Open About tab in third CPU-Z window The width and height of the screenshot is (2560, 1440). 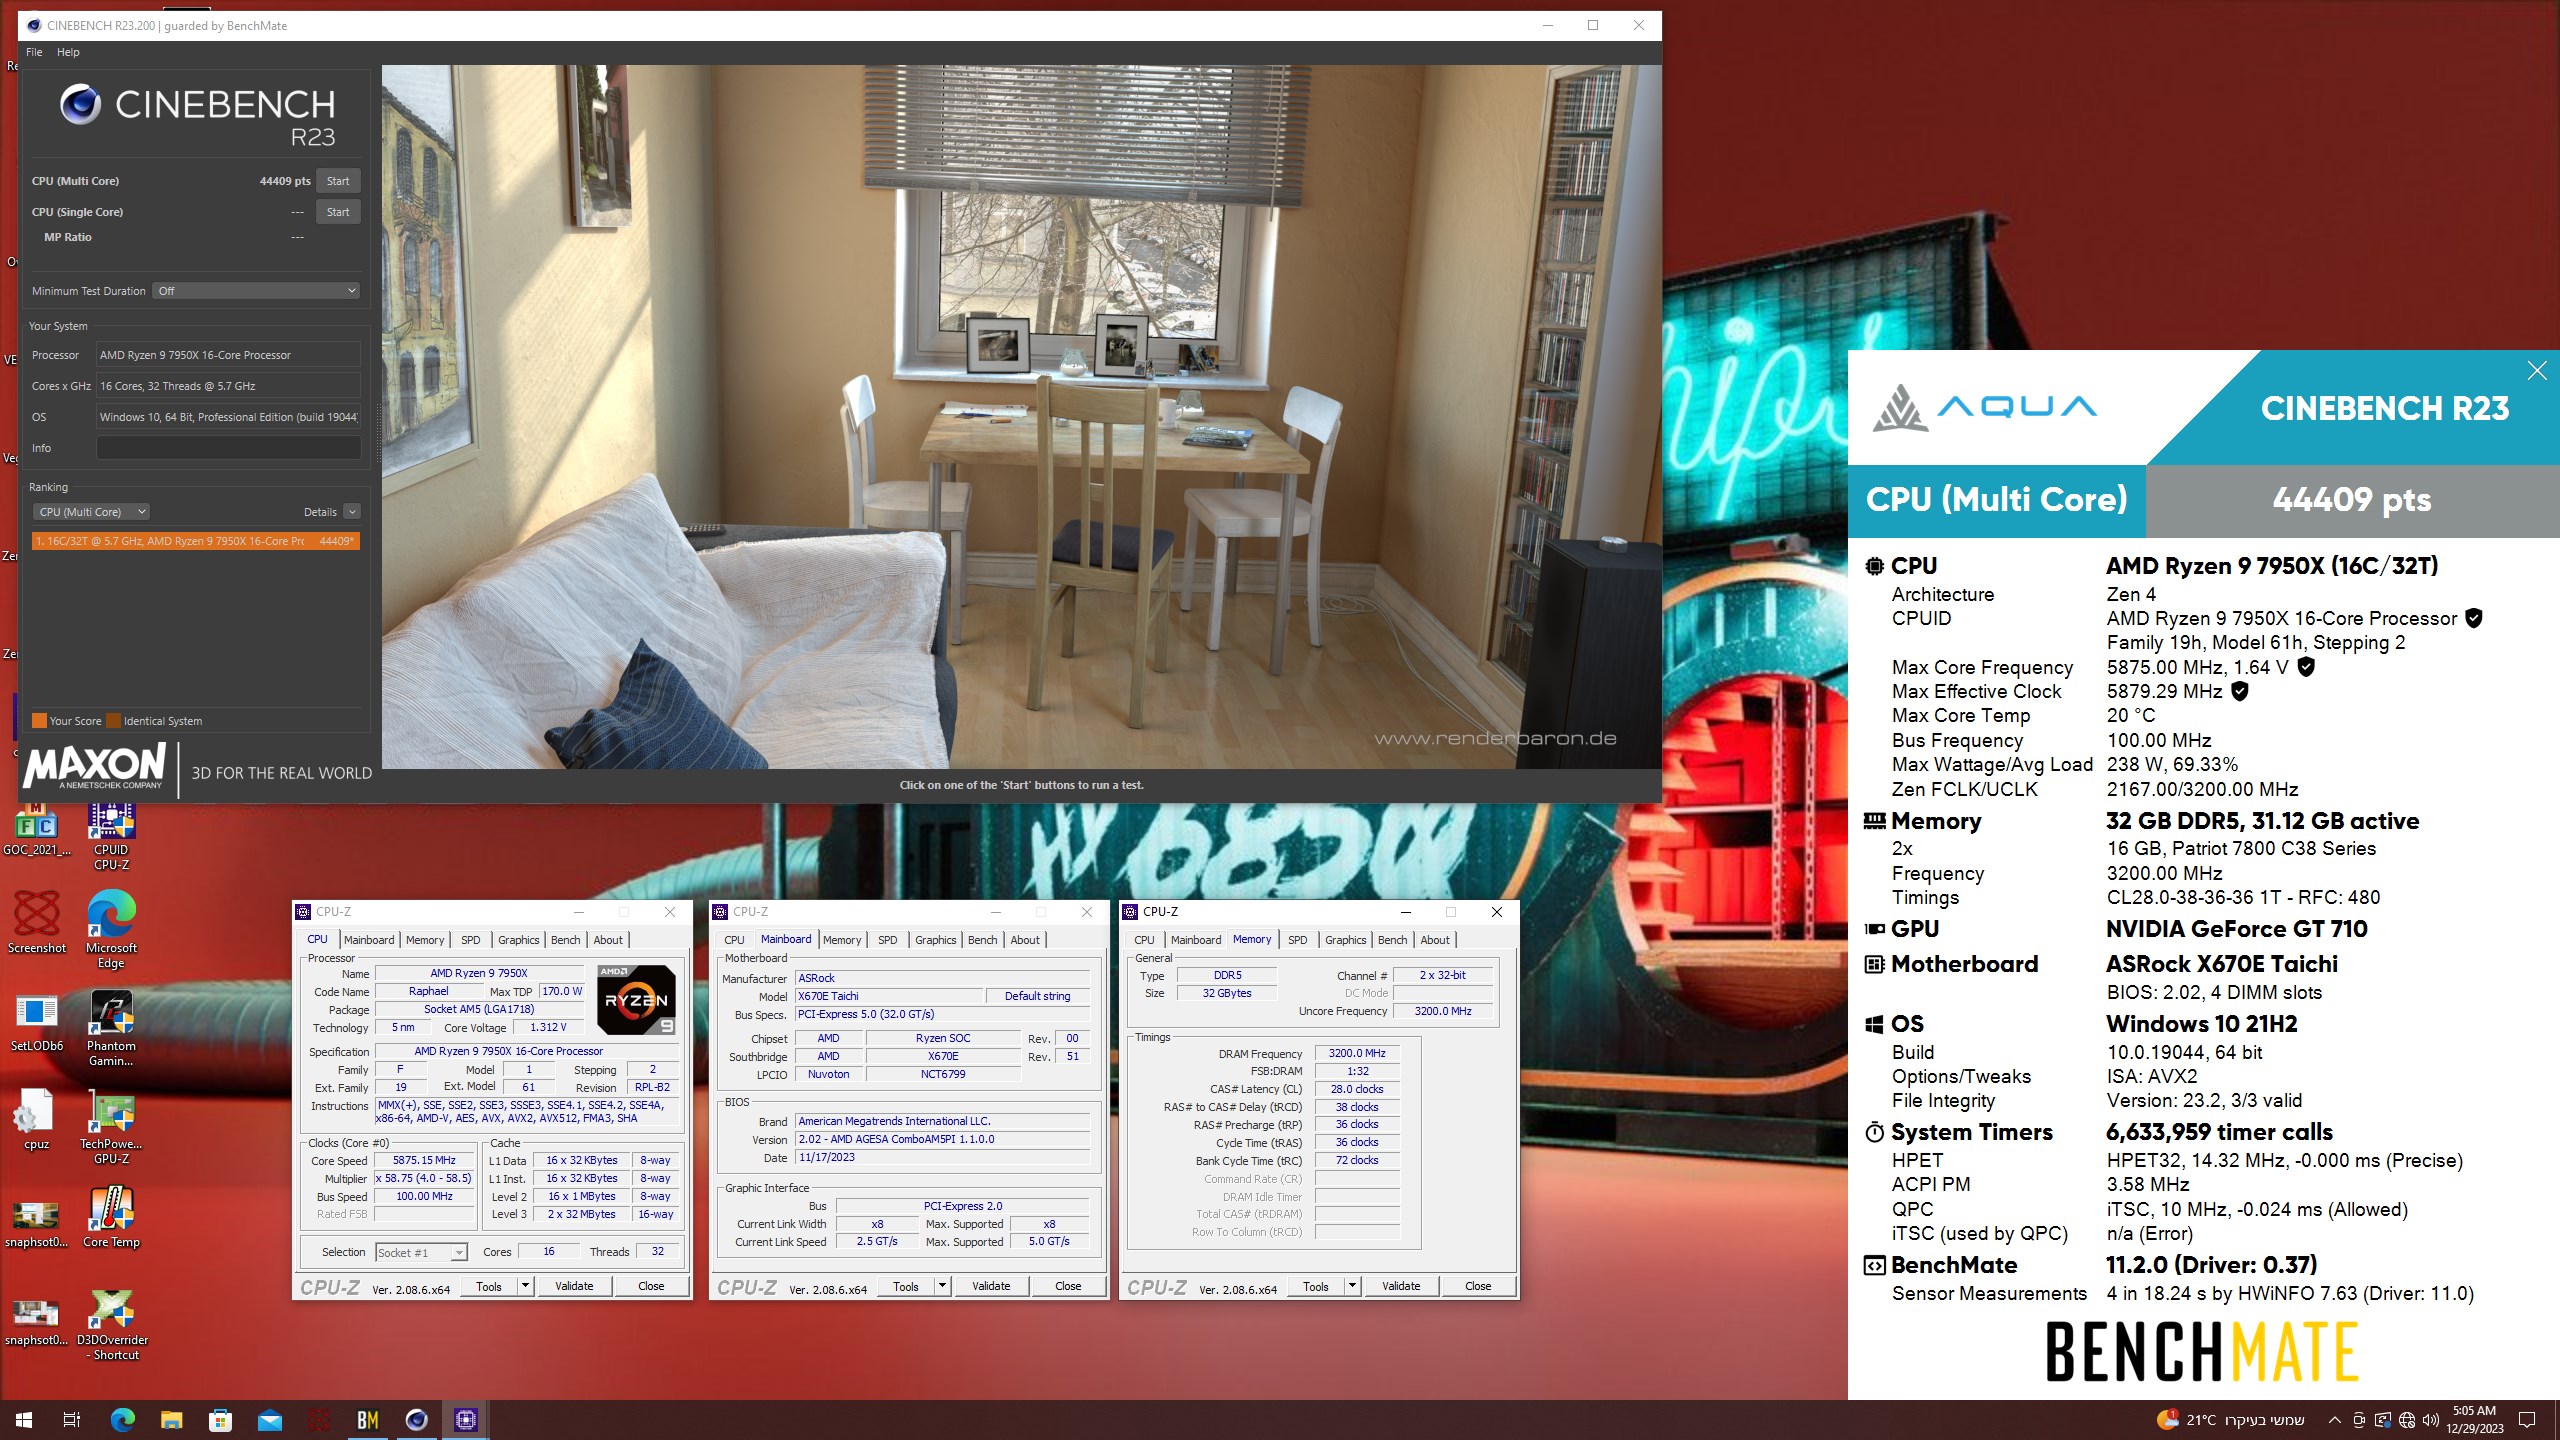[x=1434, y=940]
